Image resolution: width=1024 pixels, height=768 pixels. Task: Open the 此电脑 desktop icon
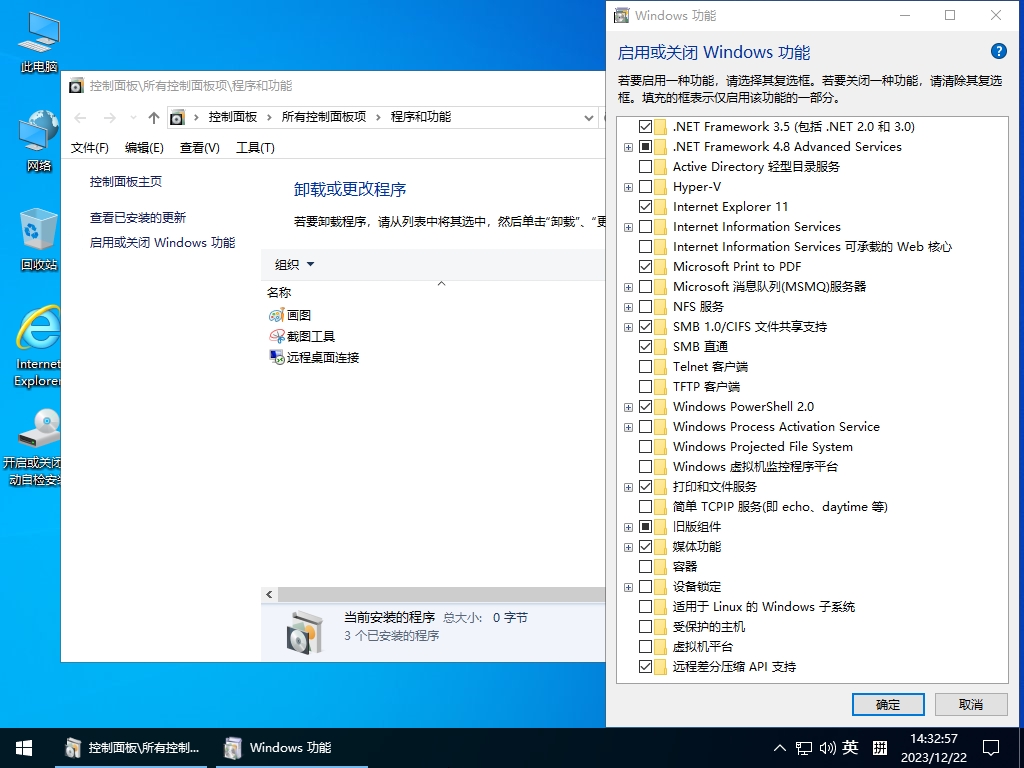point(39,42)
